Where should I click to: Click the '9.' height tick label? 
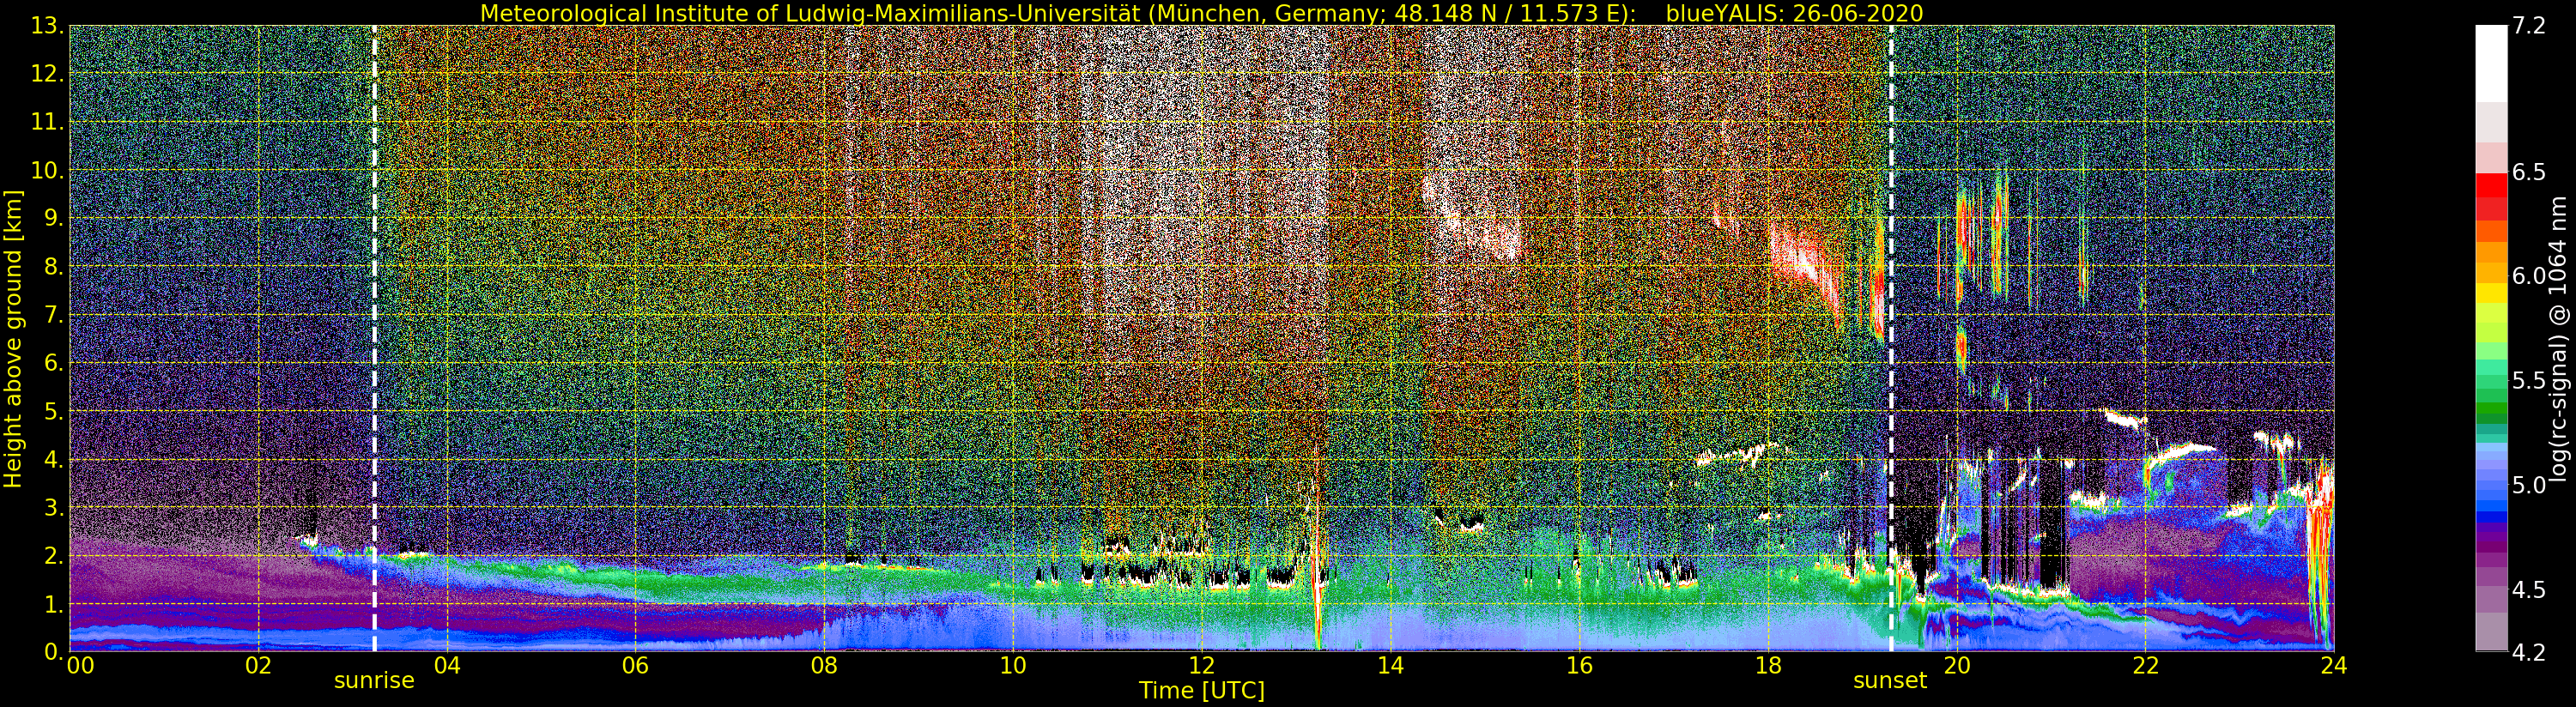[54, 218]
